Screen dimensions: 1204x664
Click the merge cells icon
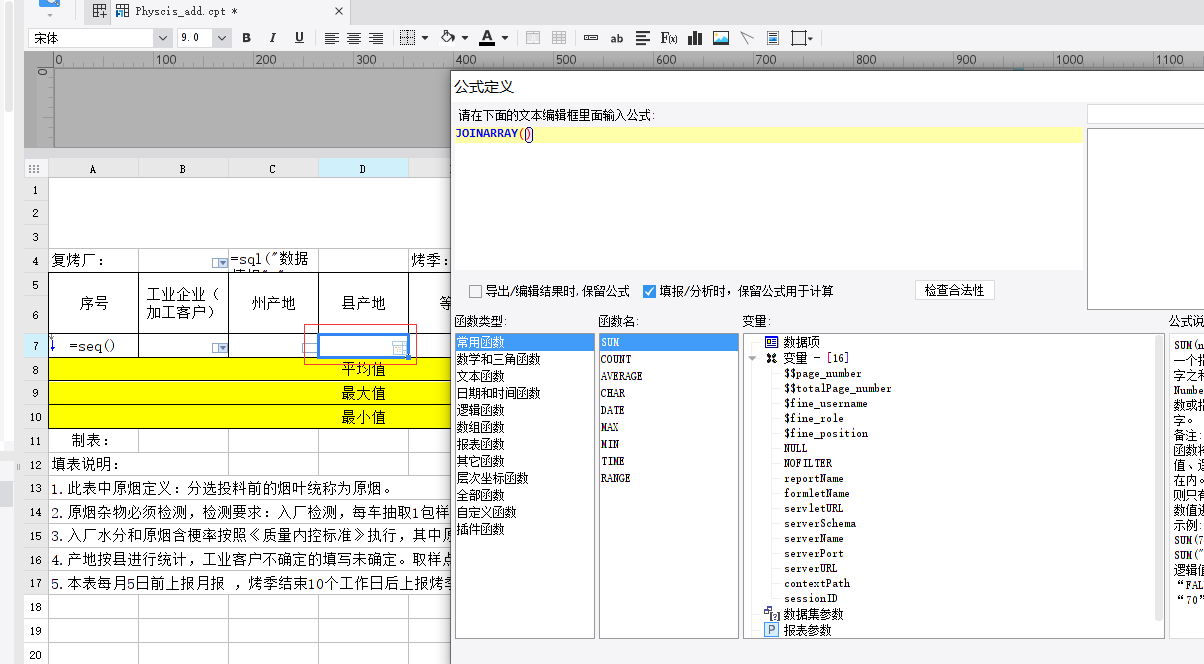(x=533, y=38)
